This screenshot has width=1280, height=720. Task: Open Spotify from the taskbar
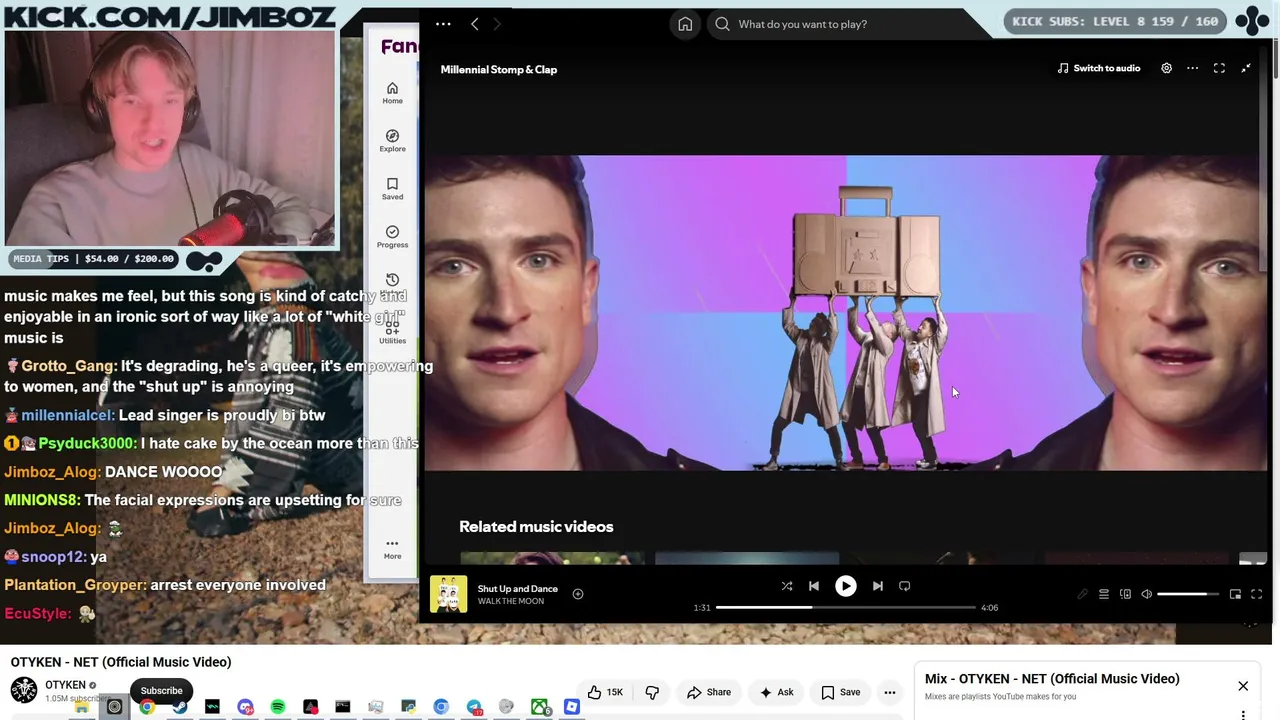(278, 707)
